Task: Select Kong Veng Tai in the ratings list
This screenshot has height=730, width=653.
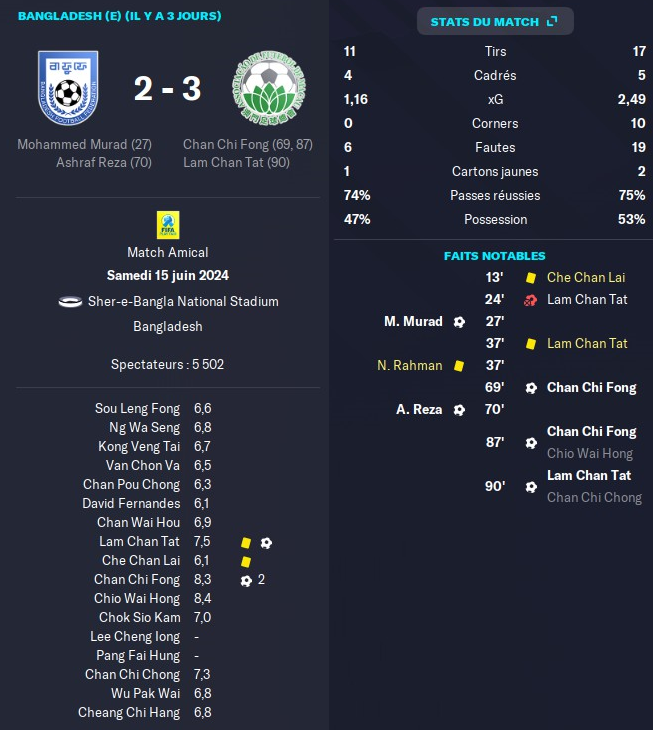Action: (x=139, y=446)
